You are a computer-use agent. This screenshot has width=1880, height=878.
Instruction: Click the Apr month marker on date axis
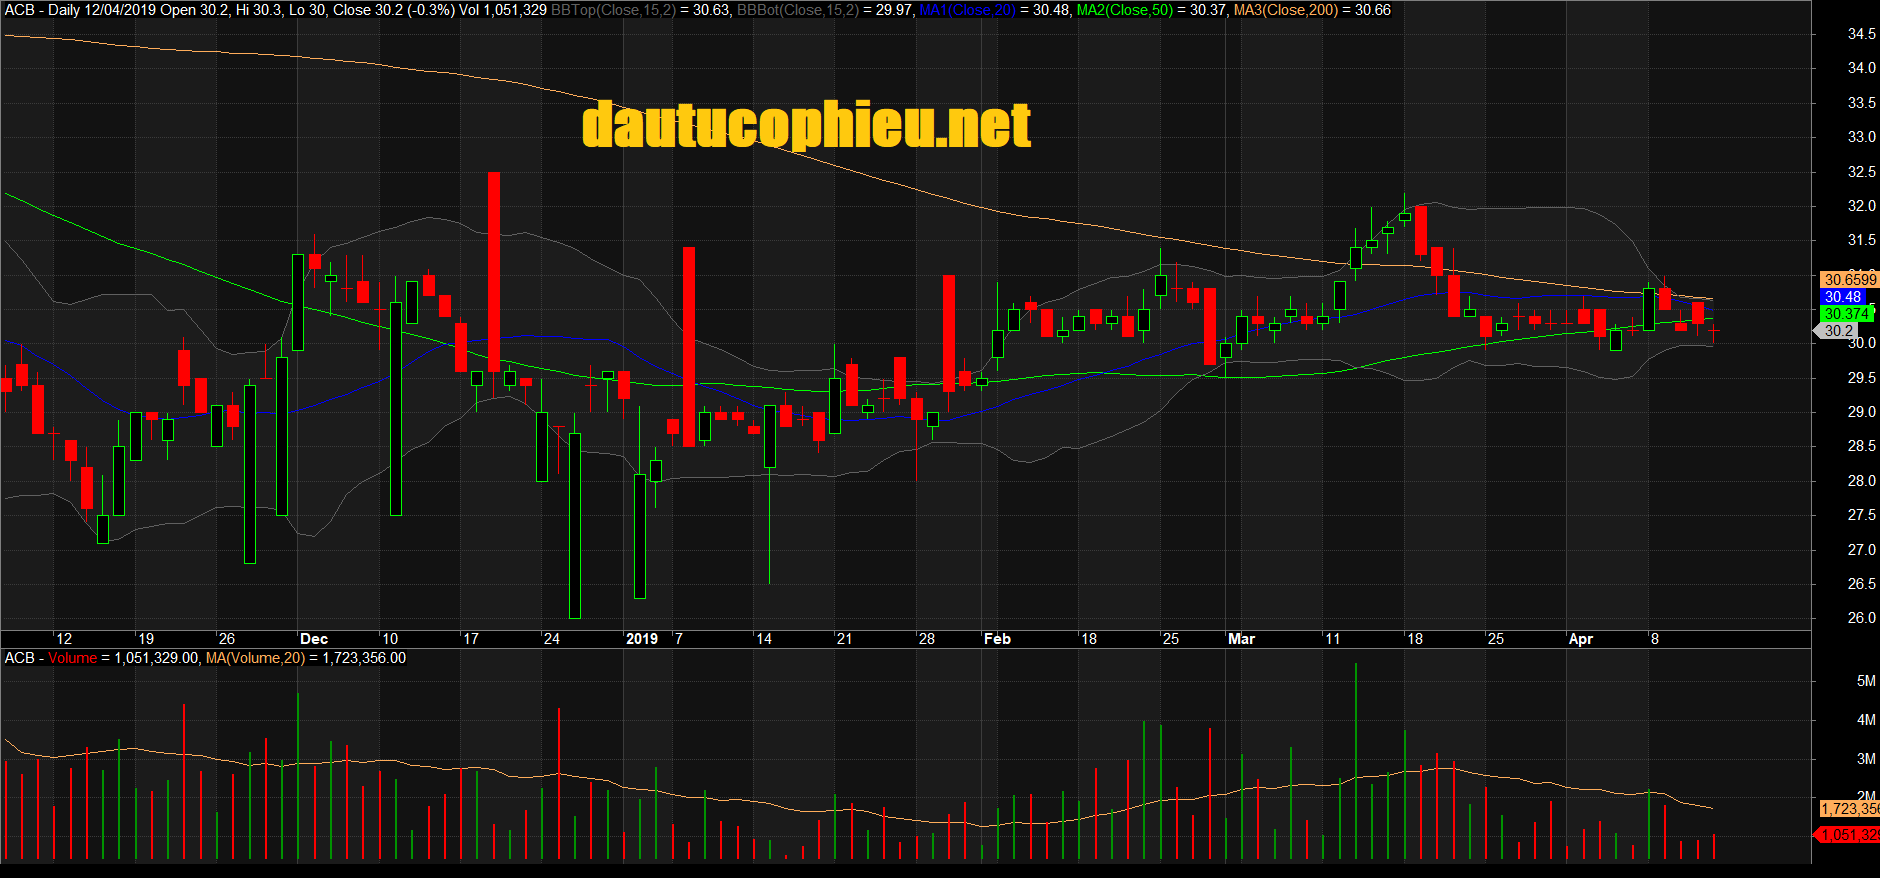coord(1580,639)
